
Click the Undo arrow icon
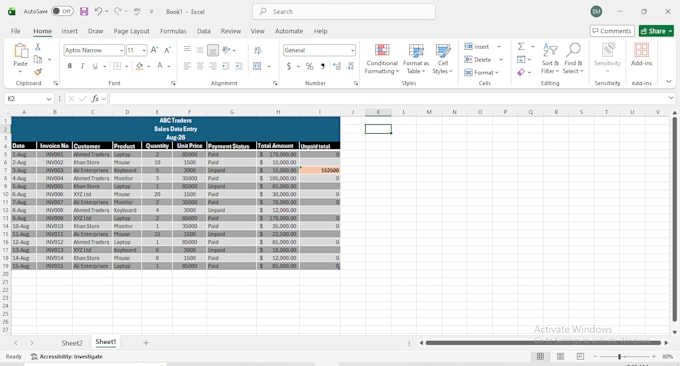pyautogui.click(x=98, y=11)
